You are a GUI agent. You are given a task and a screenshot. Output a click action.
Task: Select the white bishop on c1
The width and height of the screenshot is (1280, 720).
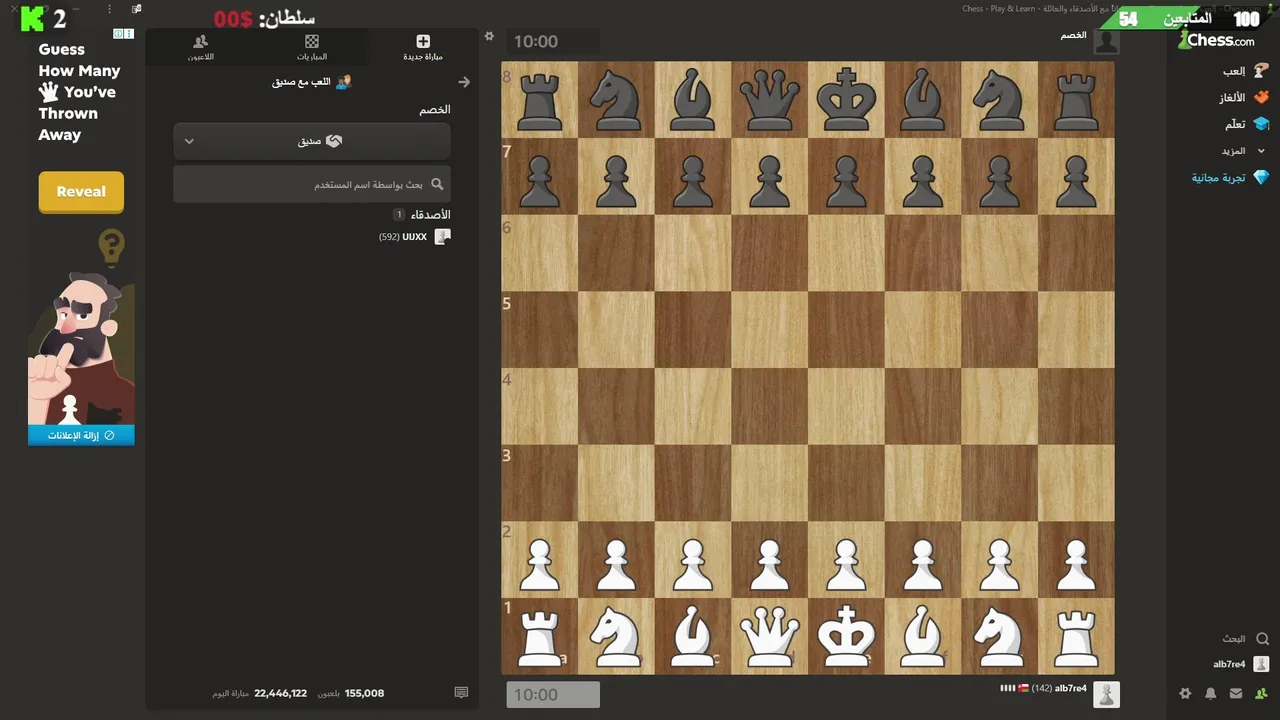[x=693, y=635]
